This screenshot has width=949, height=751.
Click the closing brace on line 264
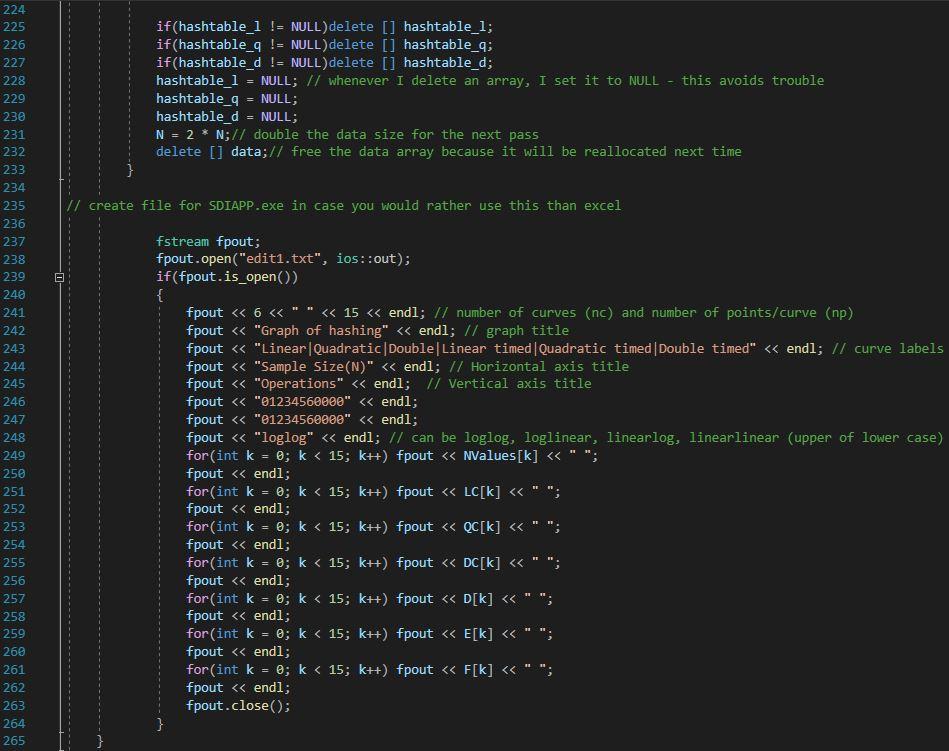(x=157, y=723)
